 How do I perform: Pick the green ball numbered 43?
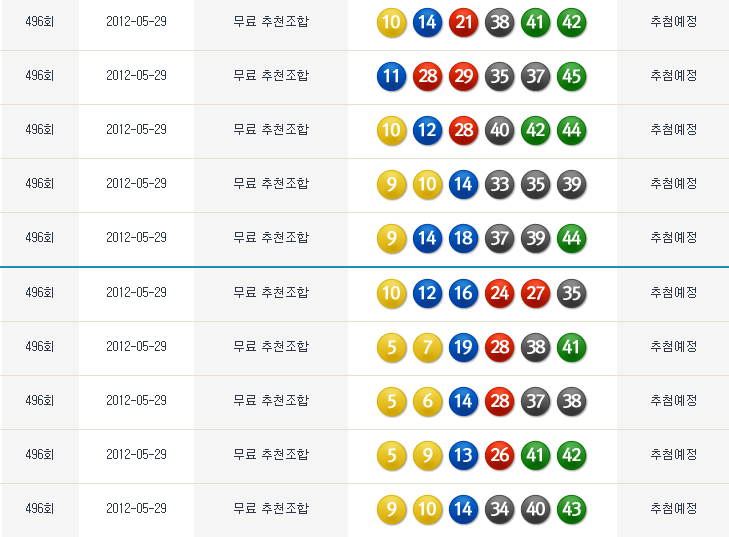point(571,509)
